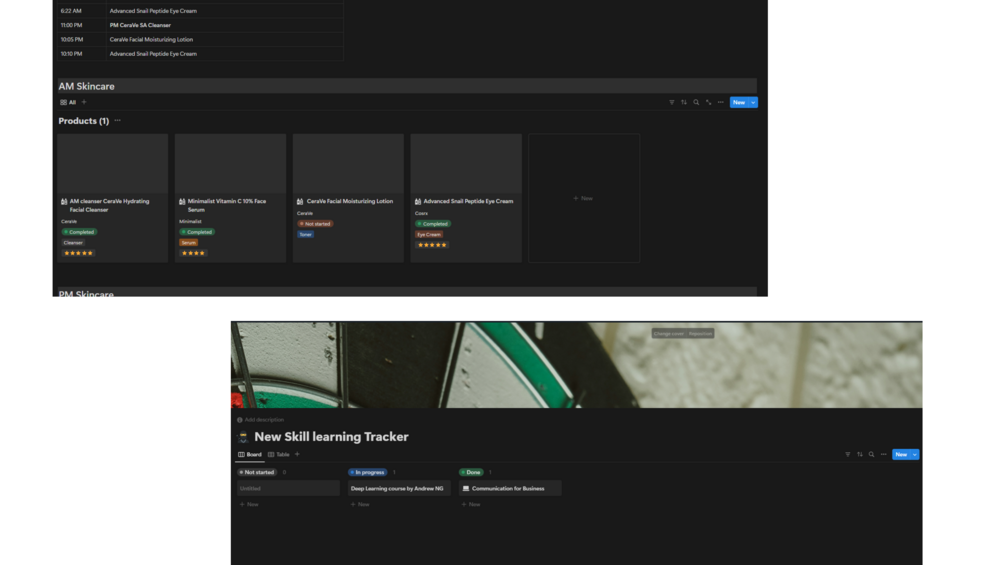Click In progress column label
The height and width of the screenshot is (565, 1005).
[367, 472]
